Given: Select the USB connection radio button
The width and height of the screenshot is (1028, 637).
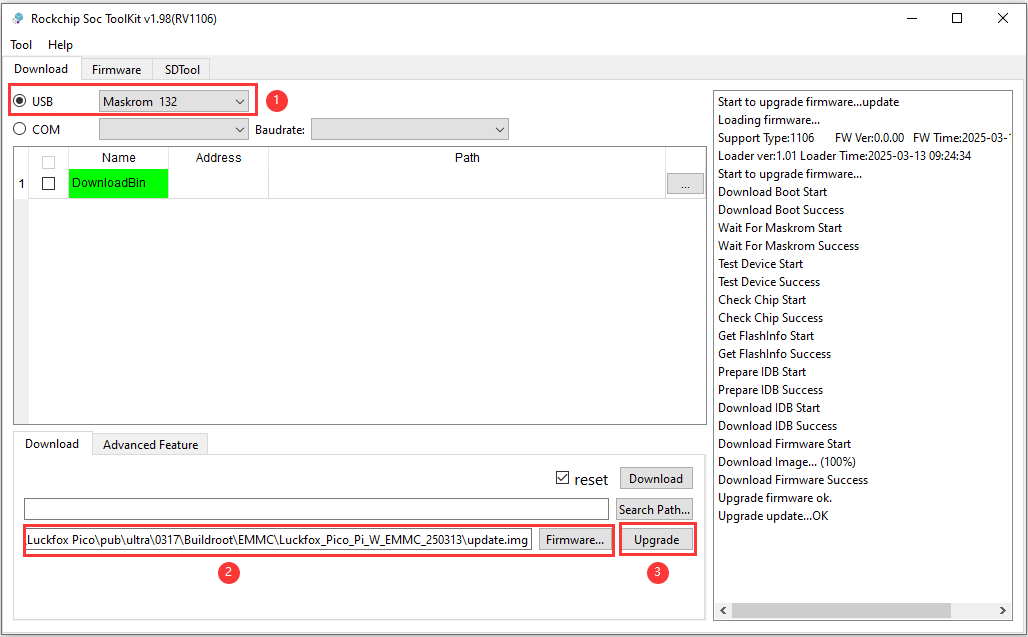Looking at the screenshot, I should click(20, 101).
